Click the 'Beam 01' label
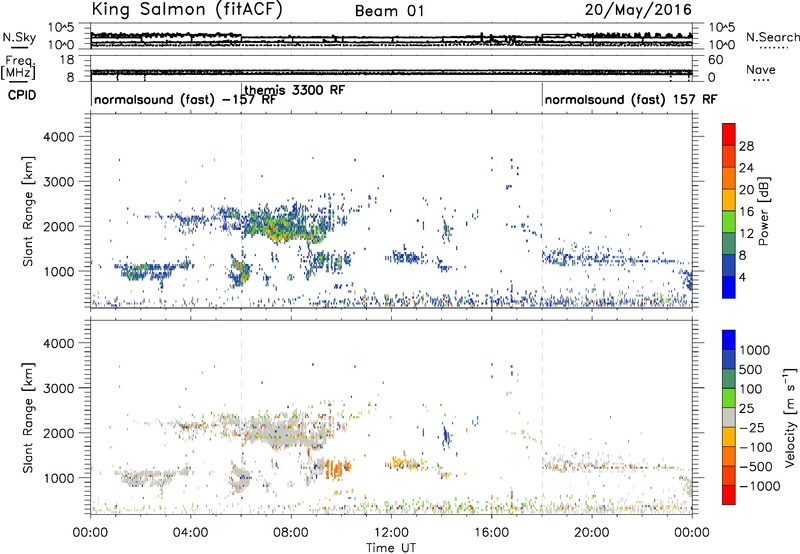 (389, 11)
